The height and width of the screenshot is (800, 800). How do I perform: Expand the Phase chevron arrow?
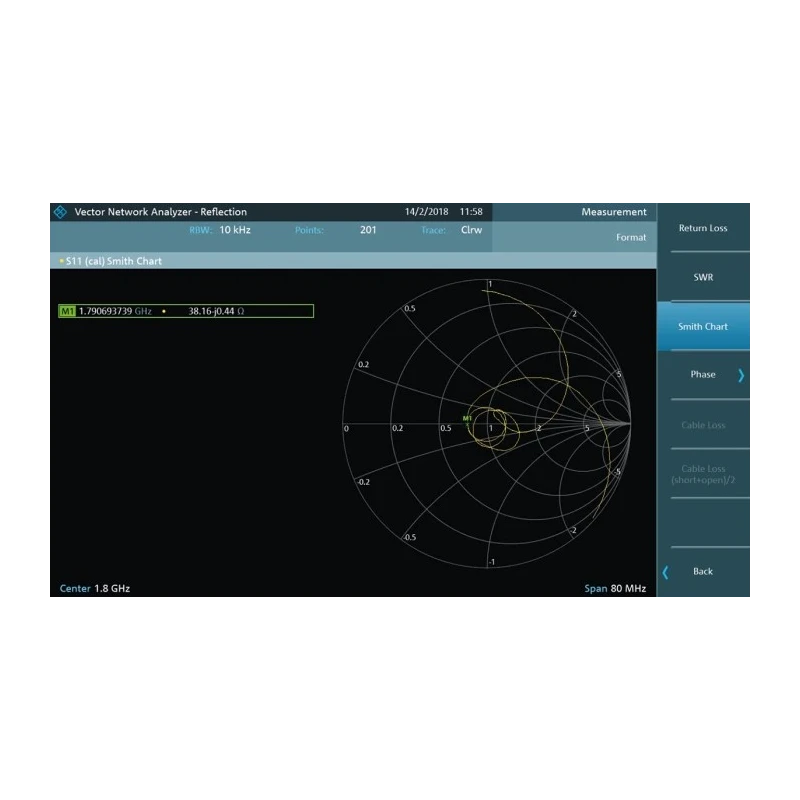pos(741,376)
